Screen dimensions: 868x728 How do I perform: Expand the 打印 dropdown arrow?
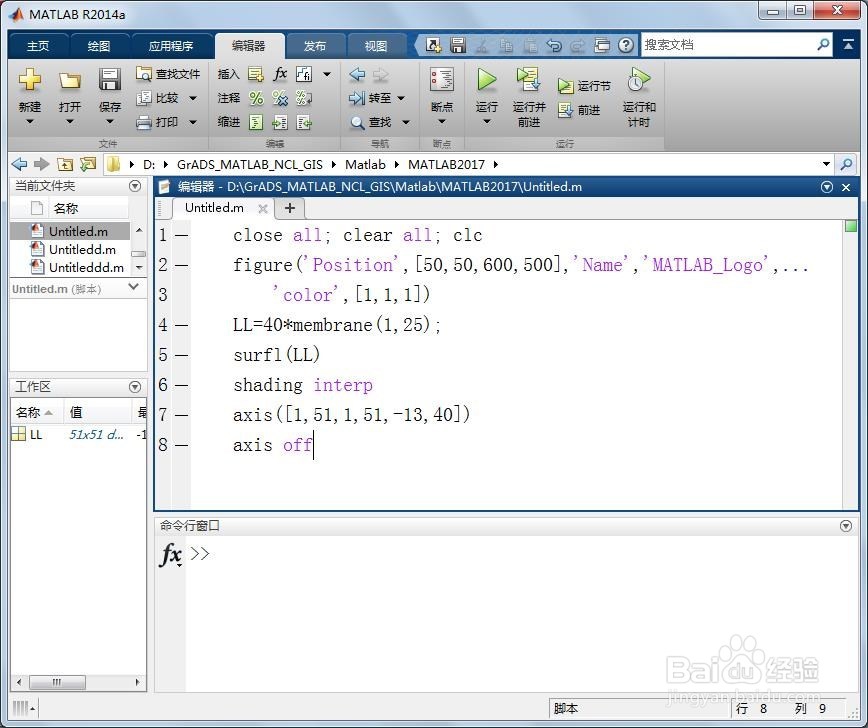pyautogui.click(x=193, y=122)
